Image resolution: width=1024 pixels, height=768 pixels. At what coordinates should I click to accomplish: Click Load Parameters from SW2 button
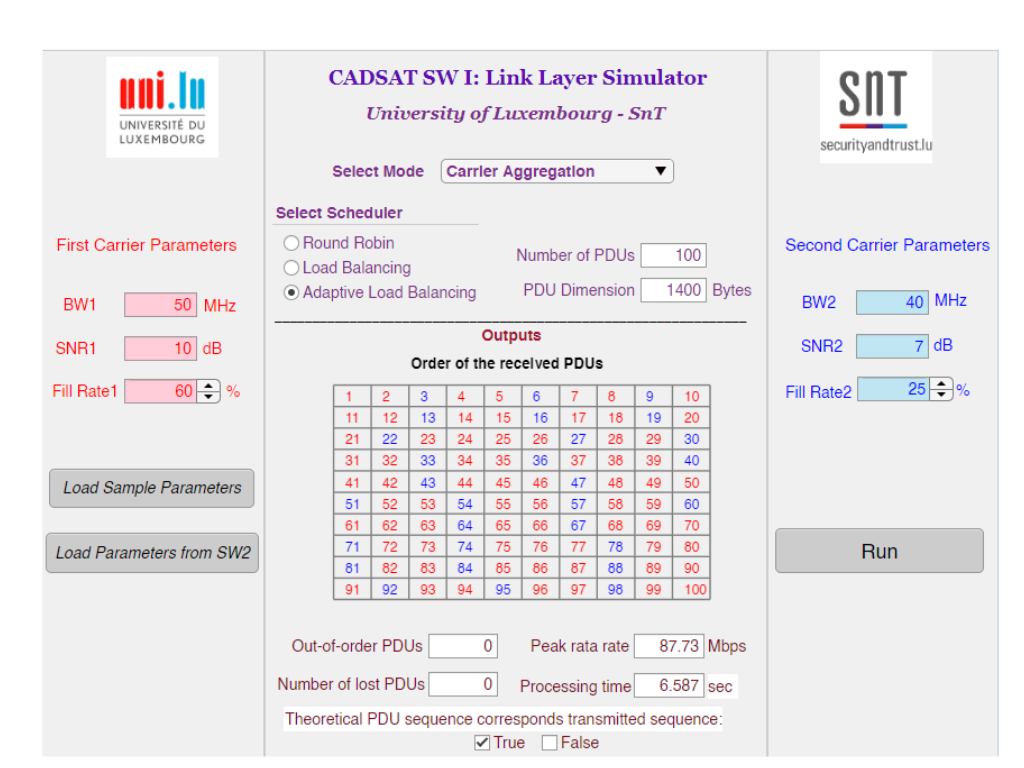pyautogui.click(x=152, y=553)
